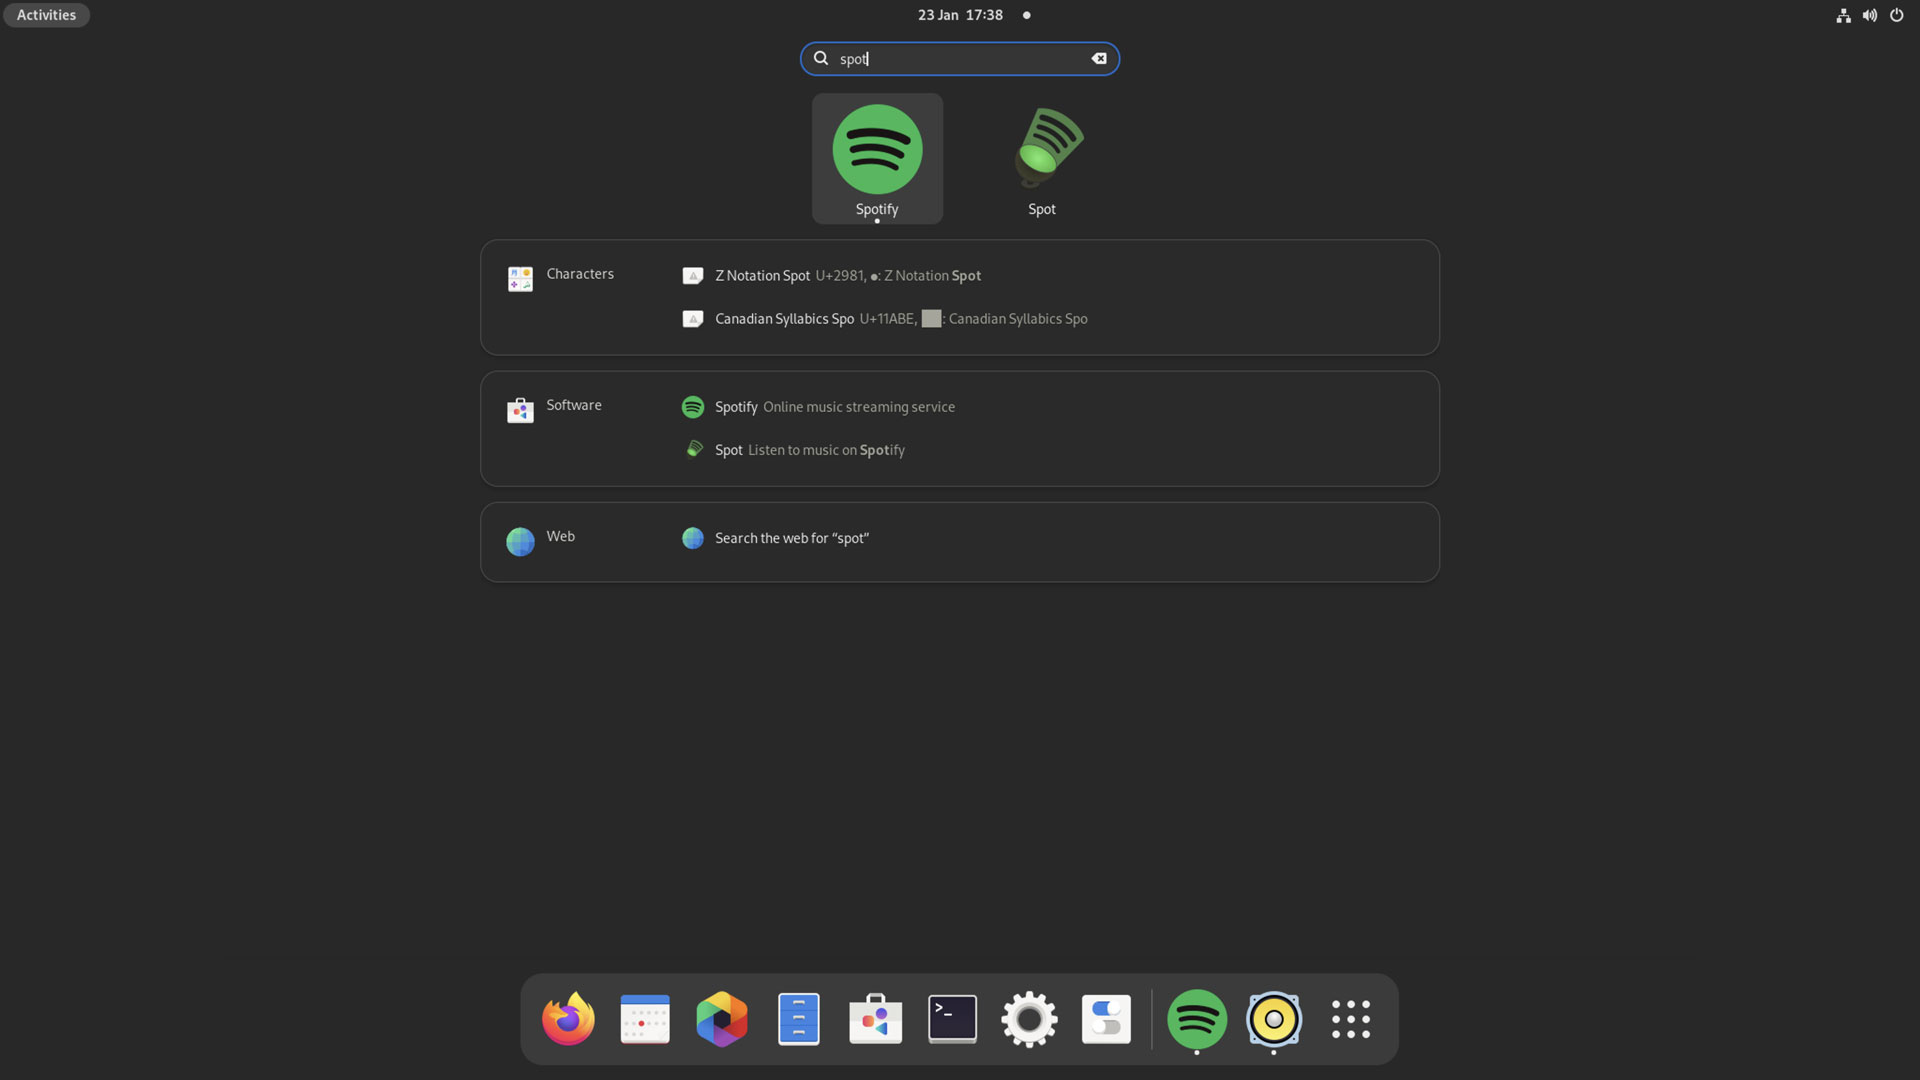This screenshot has height=1080, width=1920.
Task: Click the Activities button
Action: [x=46, y=15]
